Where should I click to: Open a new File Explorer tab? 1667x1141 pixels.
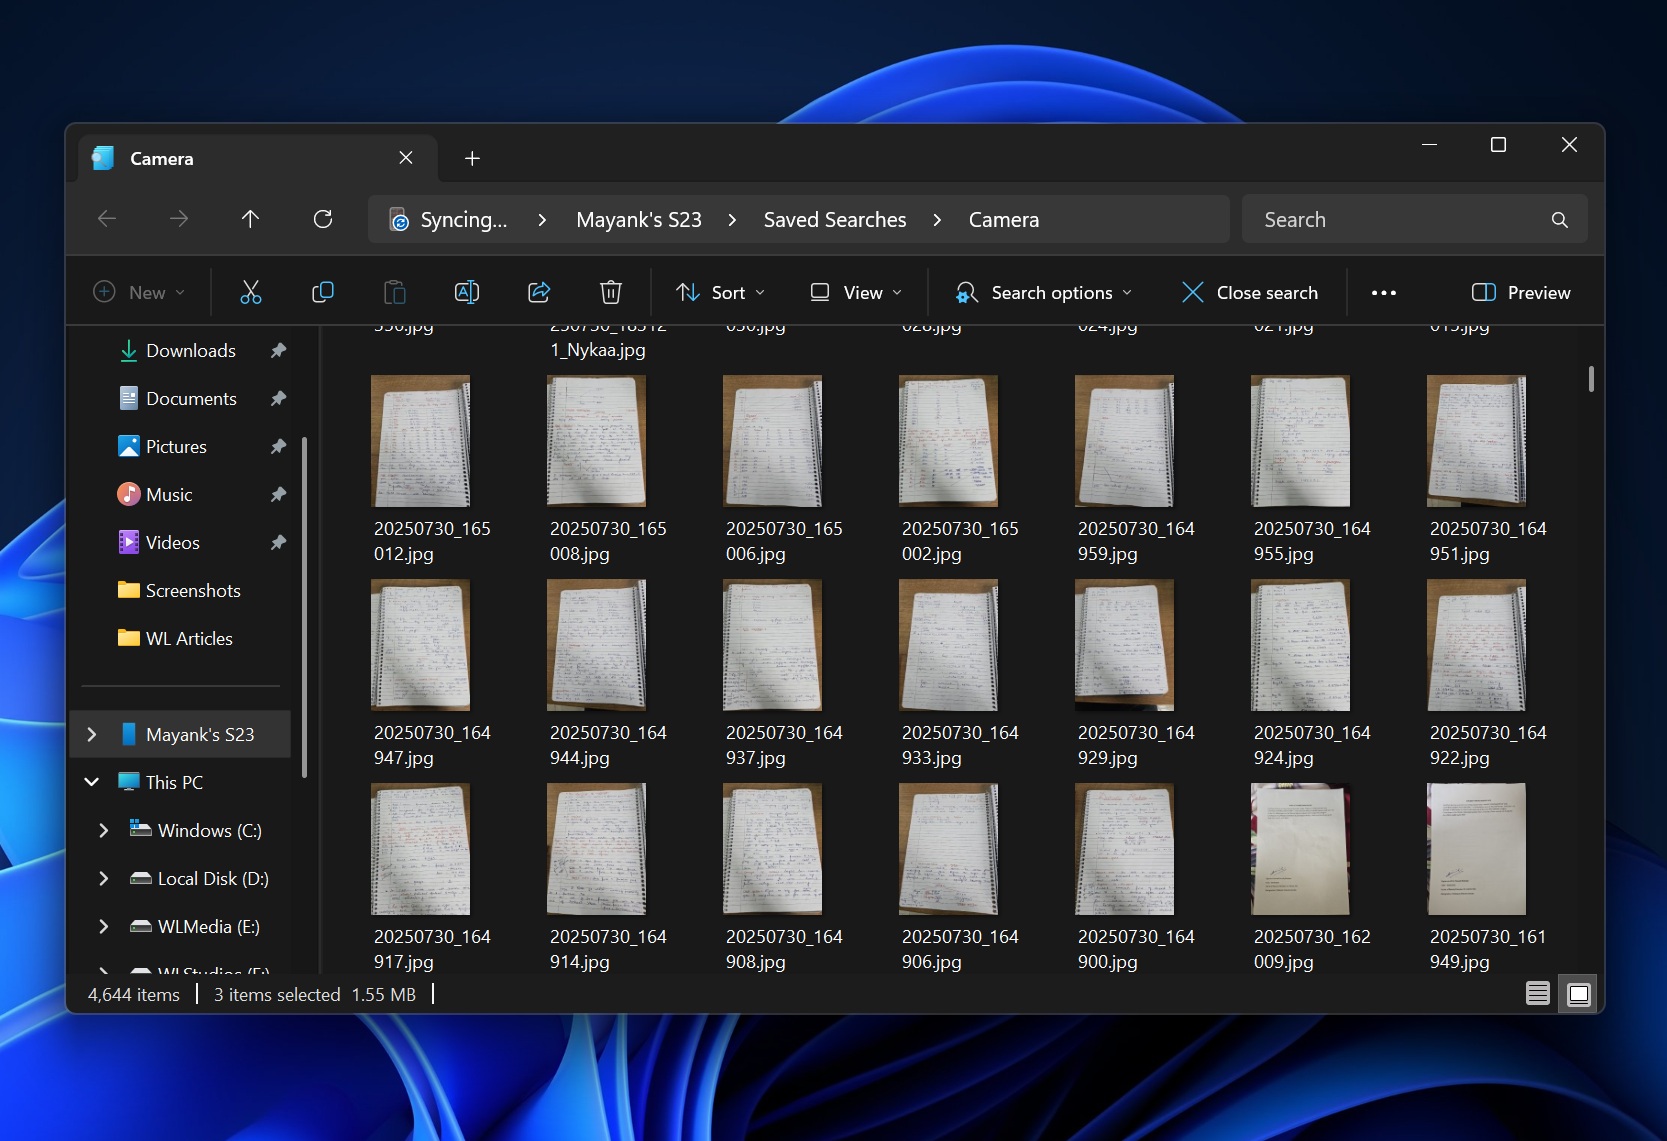pos(472,158)
